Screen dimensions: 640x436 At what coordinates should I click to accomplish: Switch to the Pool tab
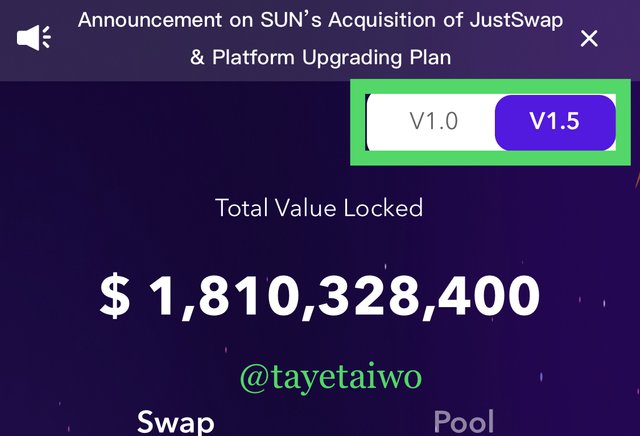point(464,422)
